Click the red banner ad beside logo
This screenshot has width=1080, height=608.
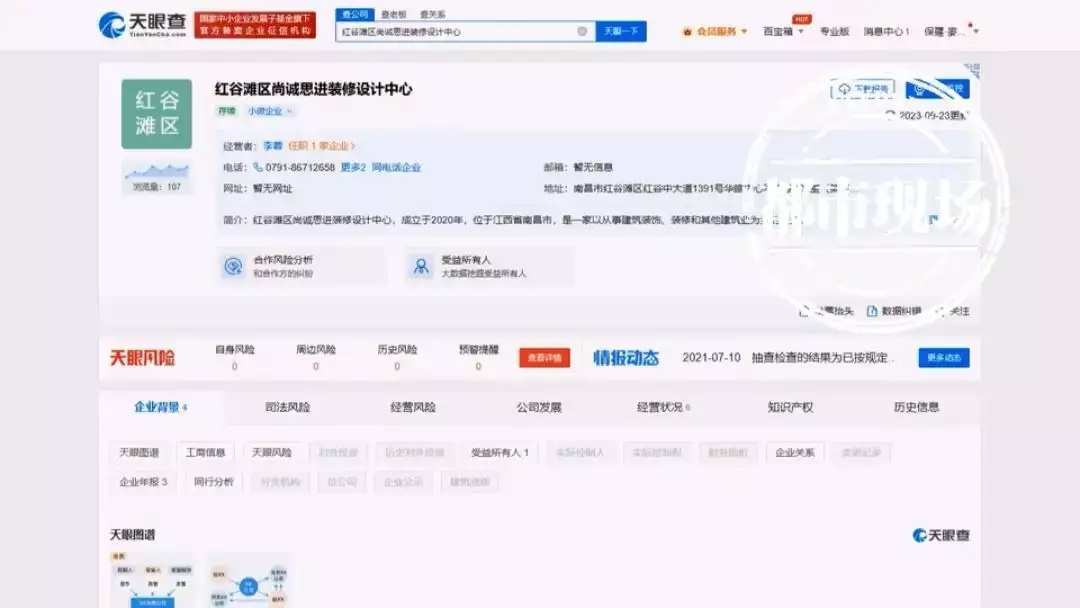point(255,25)
